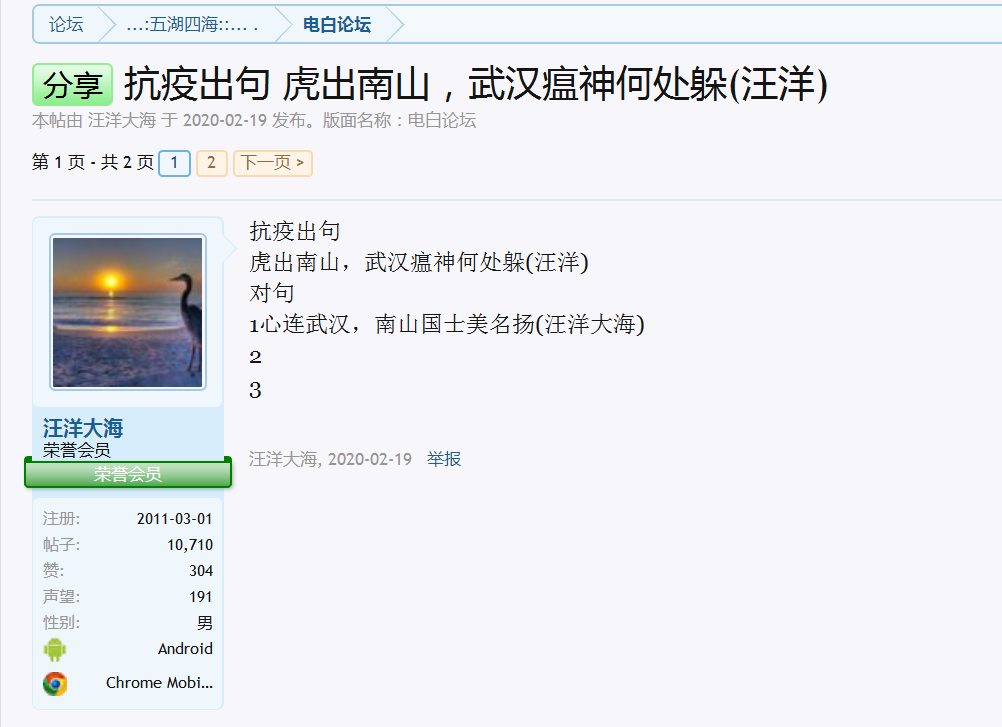Click the green 荣誉会员 ribbon banner
The width and height of the screenshot is (1002, 727).
pos(128,474)
